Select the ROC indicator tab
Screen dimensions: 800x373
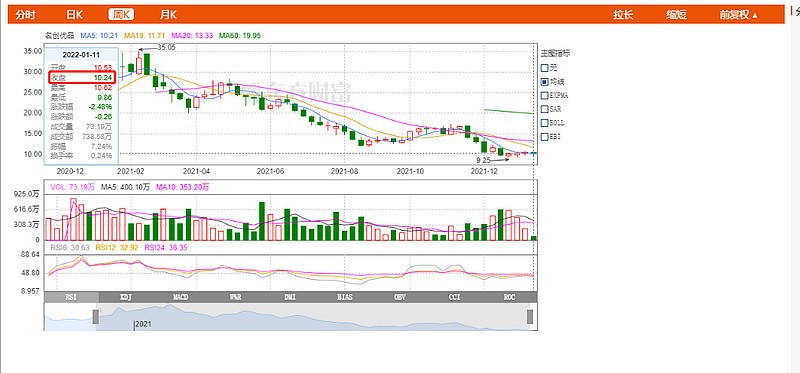click(x=509, y=297)
